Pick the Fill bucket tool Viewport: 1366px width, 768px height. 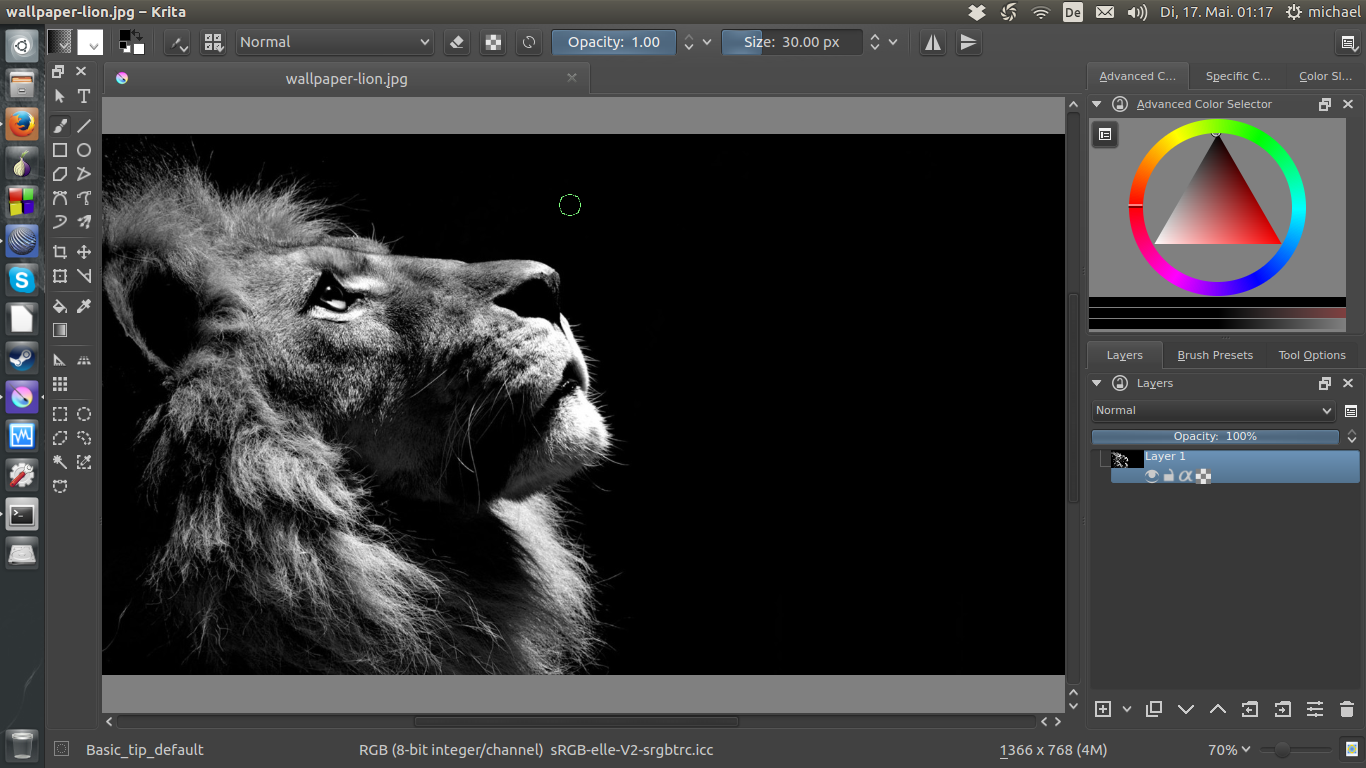(x=60, y=306)
